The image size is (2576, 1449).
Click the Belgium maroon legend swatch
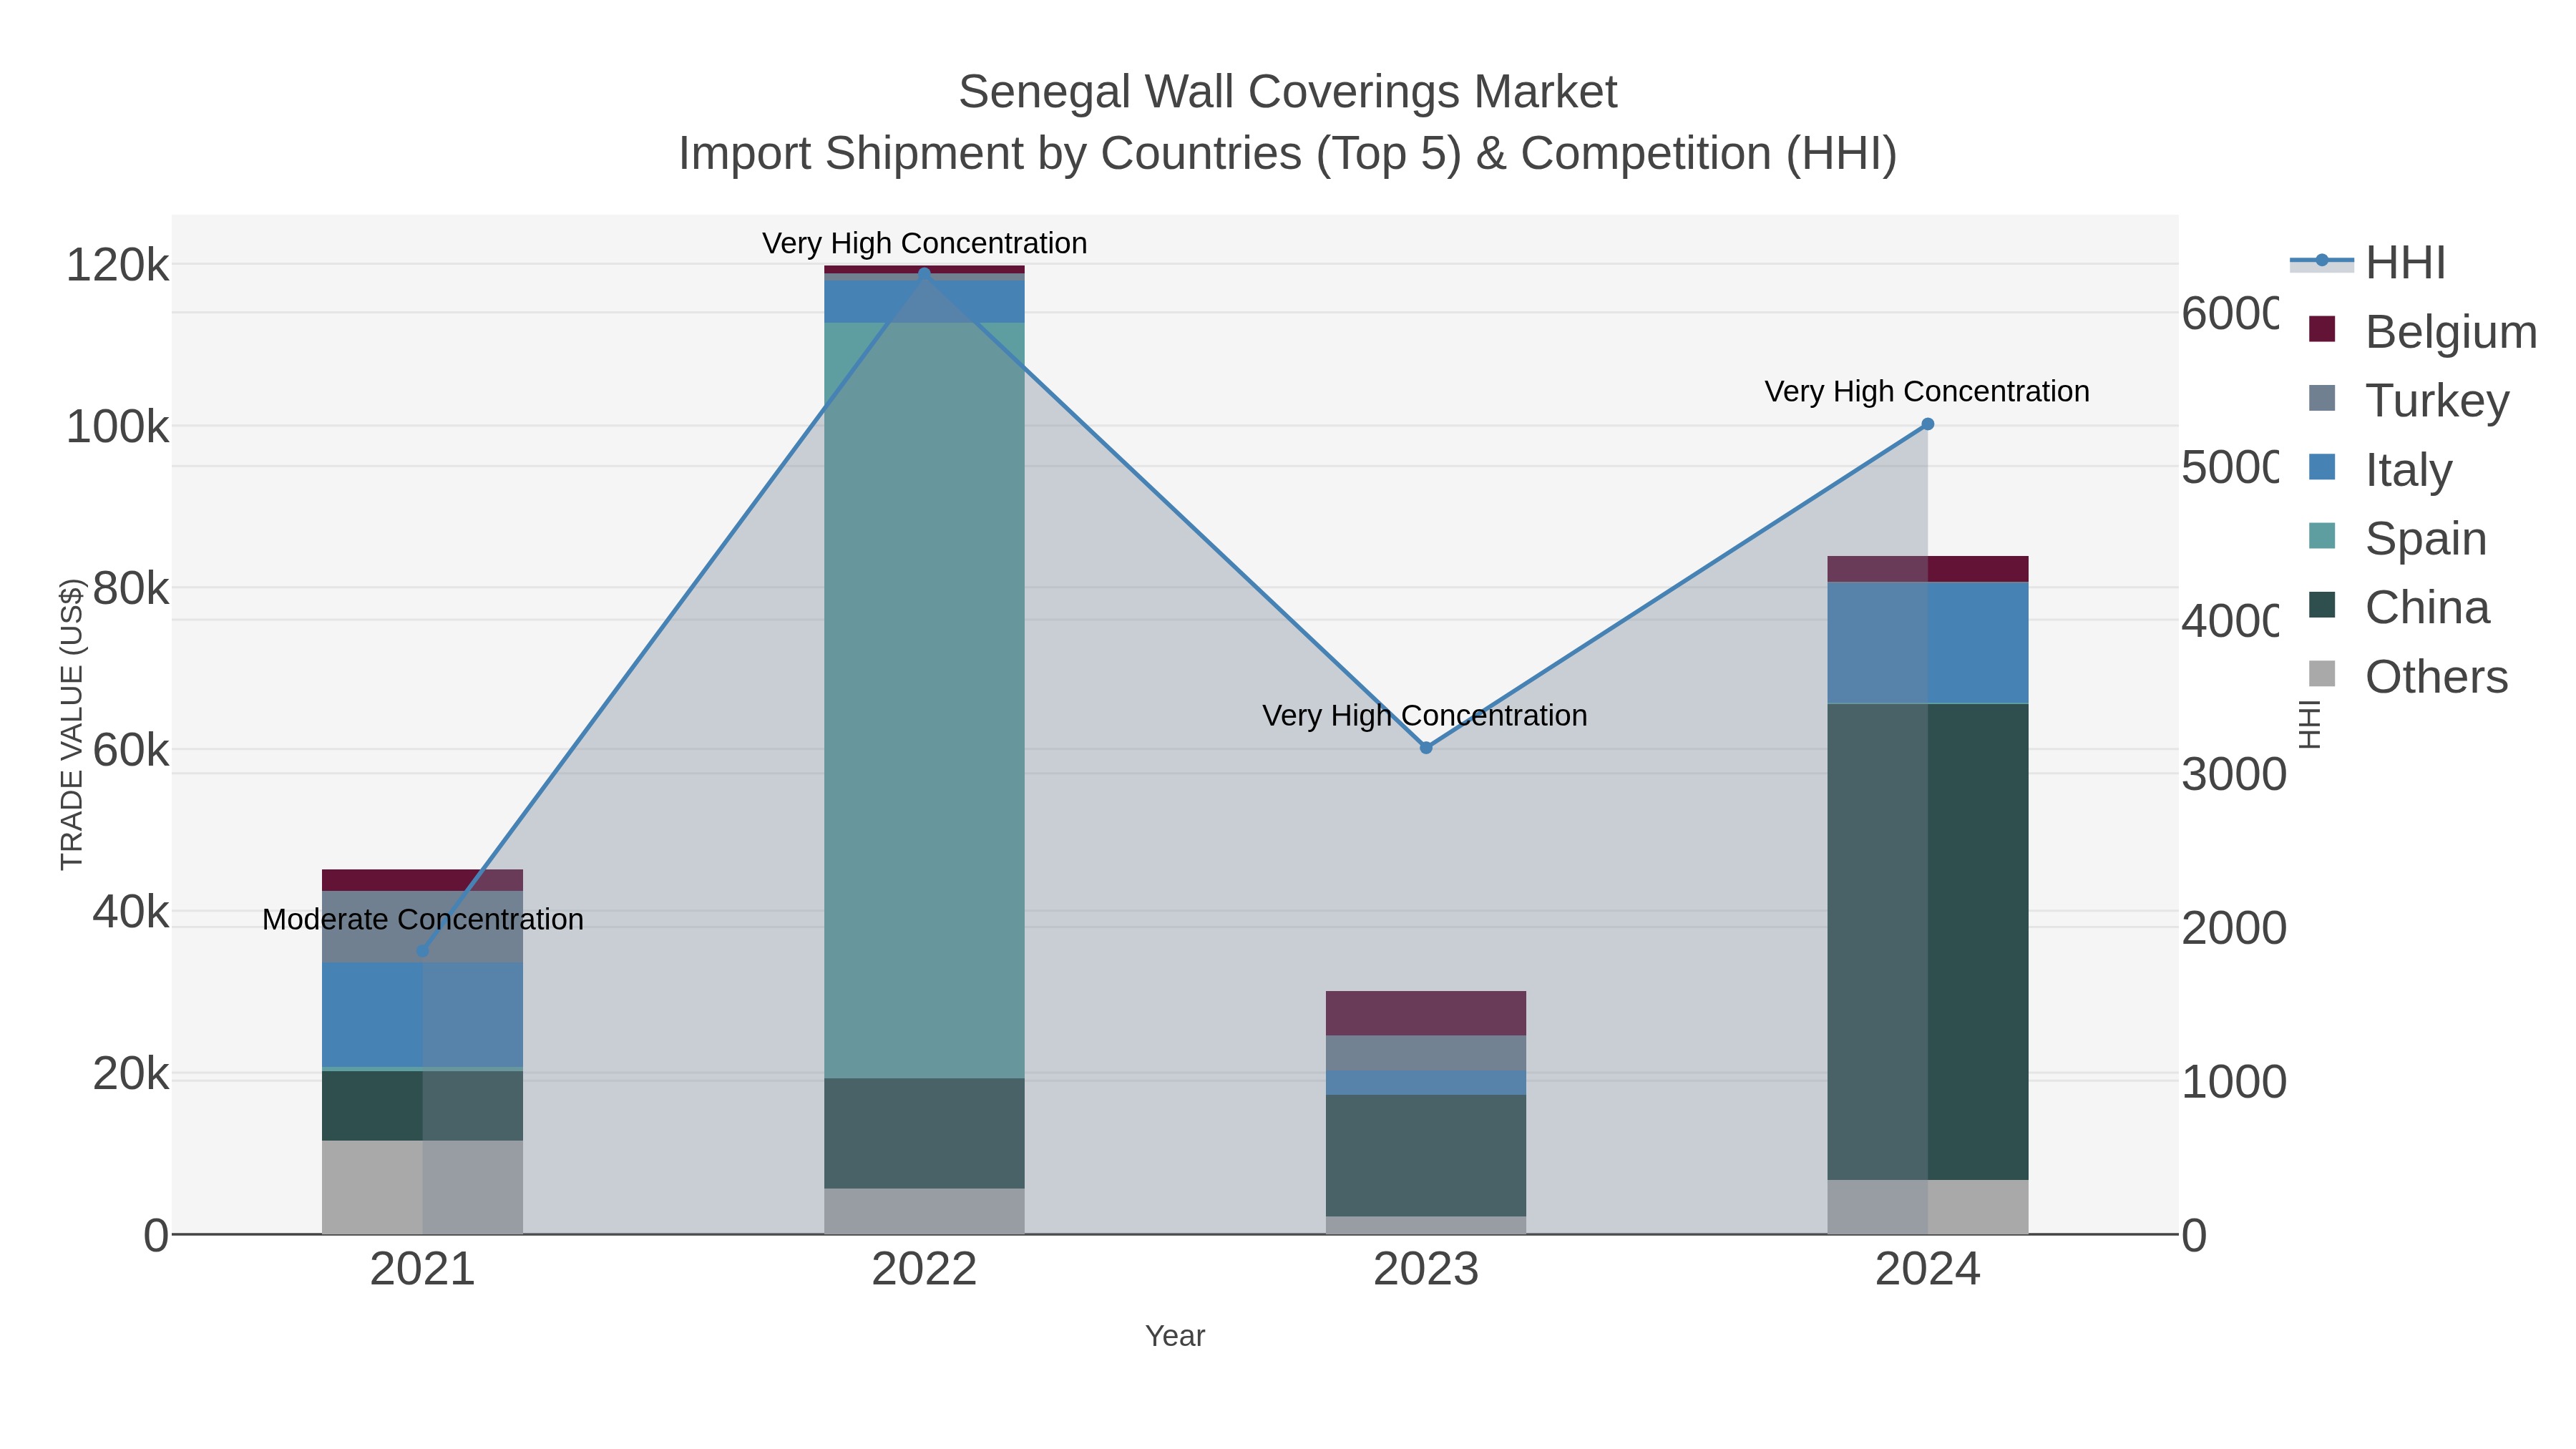coord(2322,329)
